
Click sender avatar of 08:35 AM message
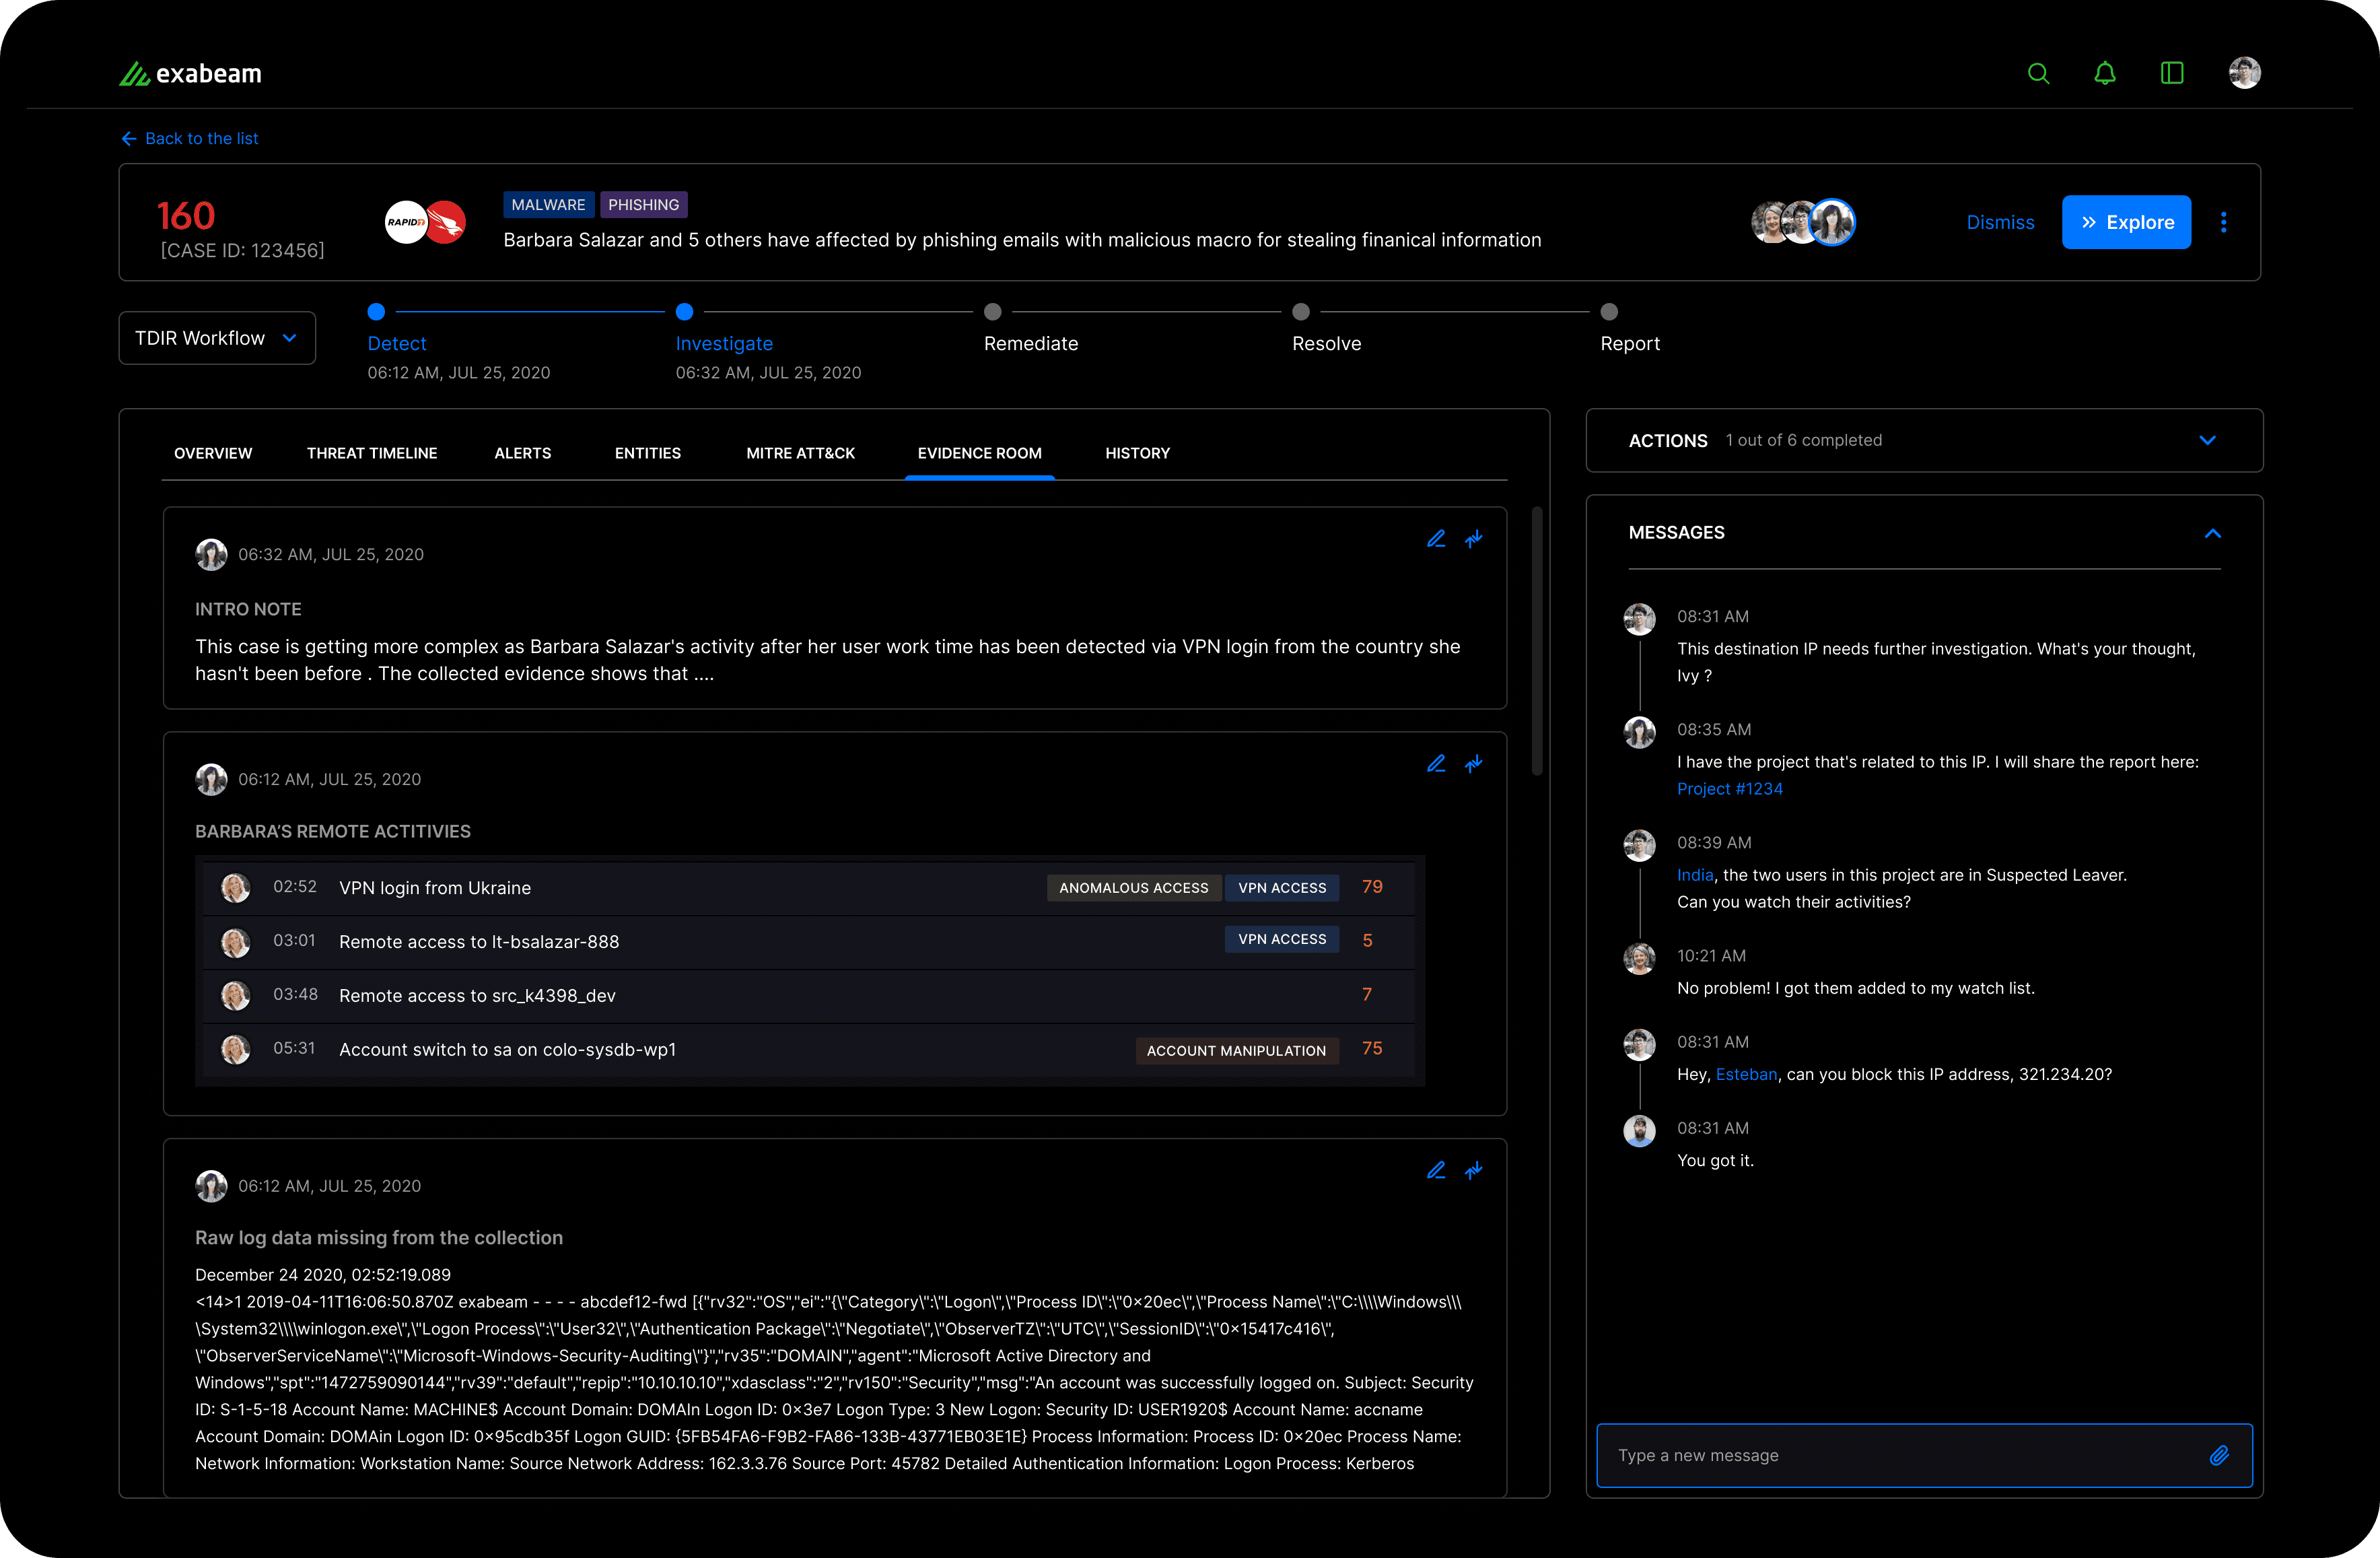pos(1639,733)
